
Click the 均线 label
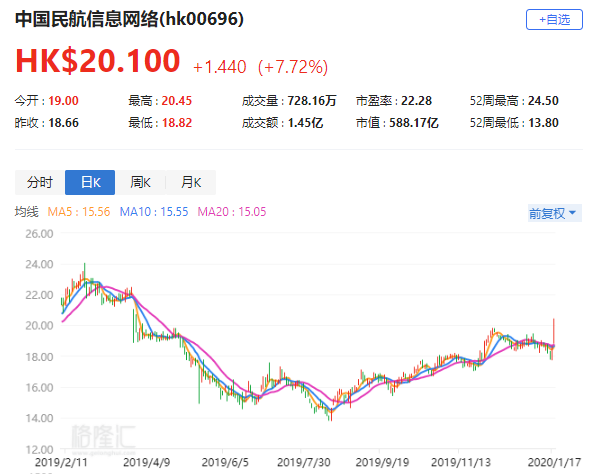(26, 212)
